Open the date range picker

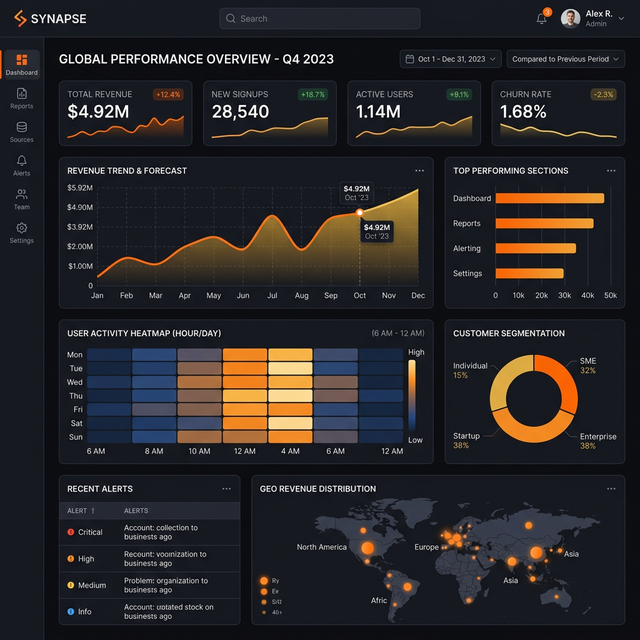pyautogui.click(x=450, y=59)
